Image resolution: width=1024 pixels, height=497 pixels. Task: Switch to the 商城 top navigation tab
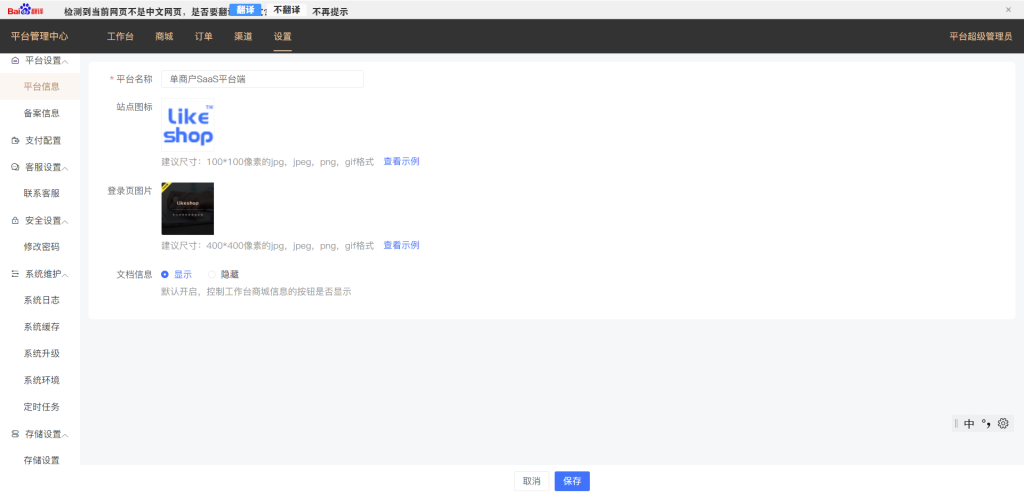click(x=164, y=36)
